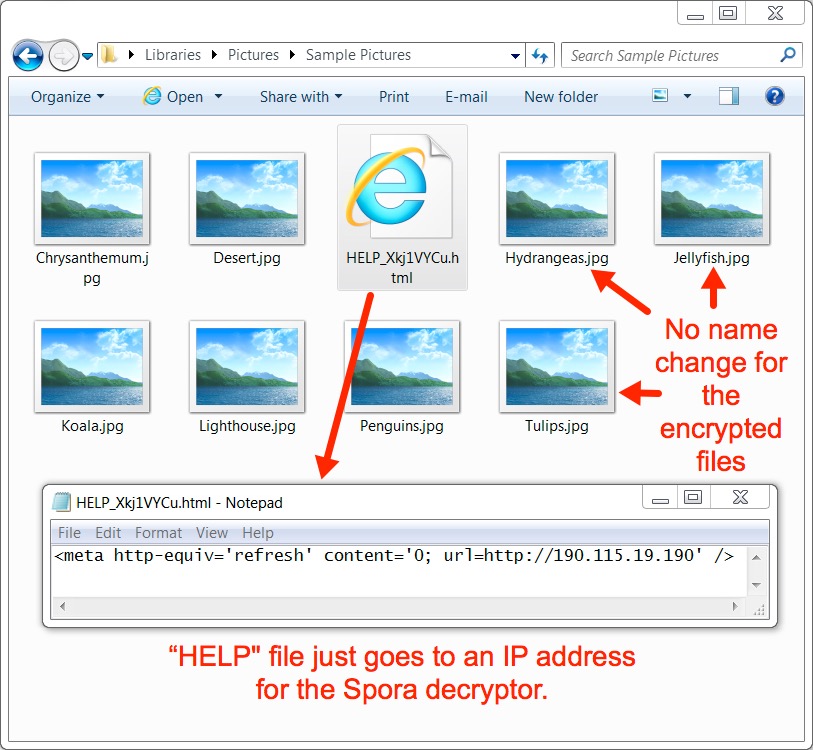The height and width of the screenshot is (750, 813).
Task: Select the Tulips.jpg thumbnail
Action: tap(557, 367)
